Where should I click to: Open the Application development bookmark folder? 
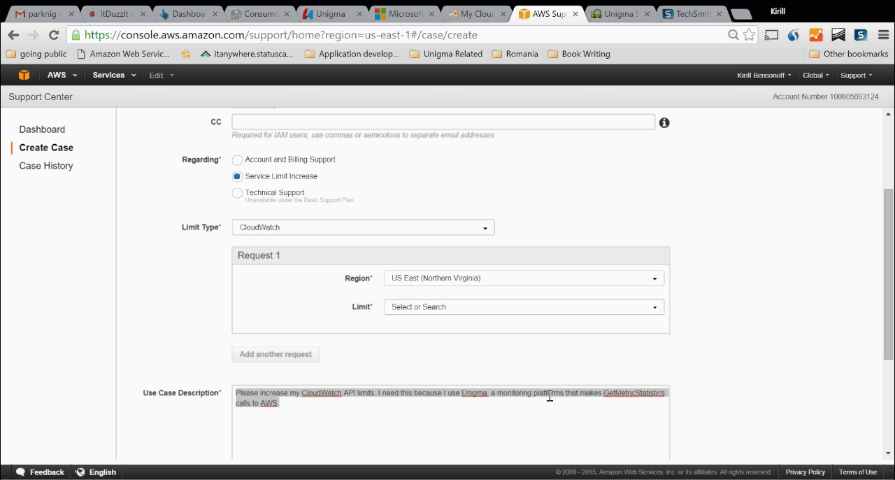pyautogui.click(x=352, y=54)
